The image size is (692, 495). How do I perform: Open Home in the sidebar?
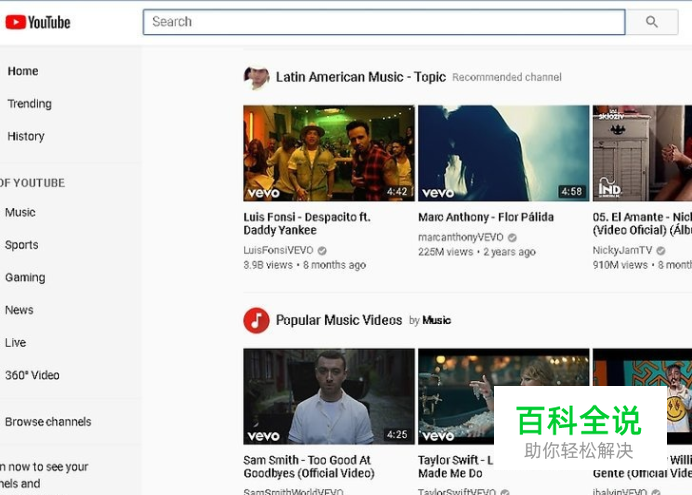pyautogui.click(x=23, y=71)
